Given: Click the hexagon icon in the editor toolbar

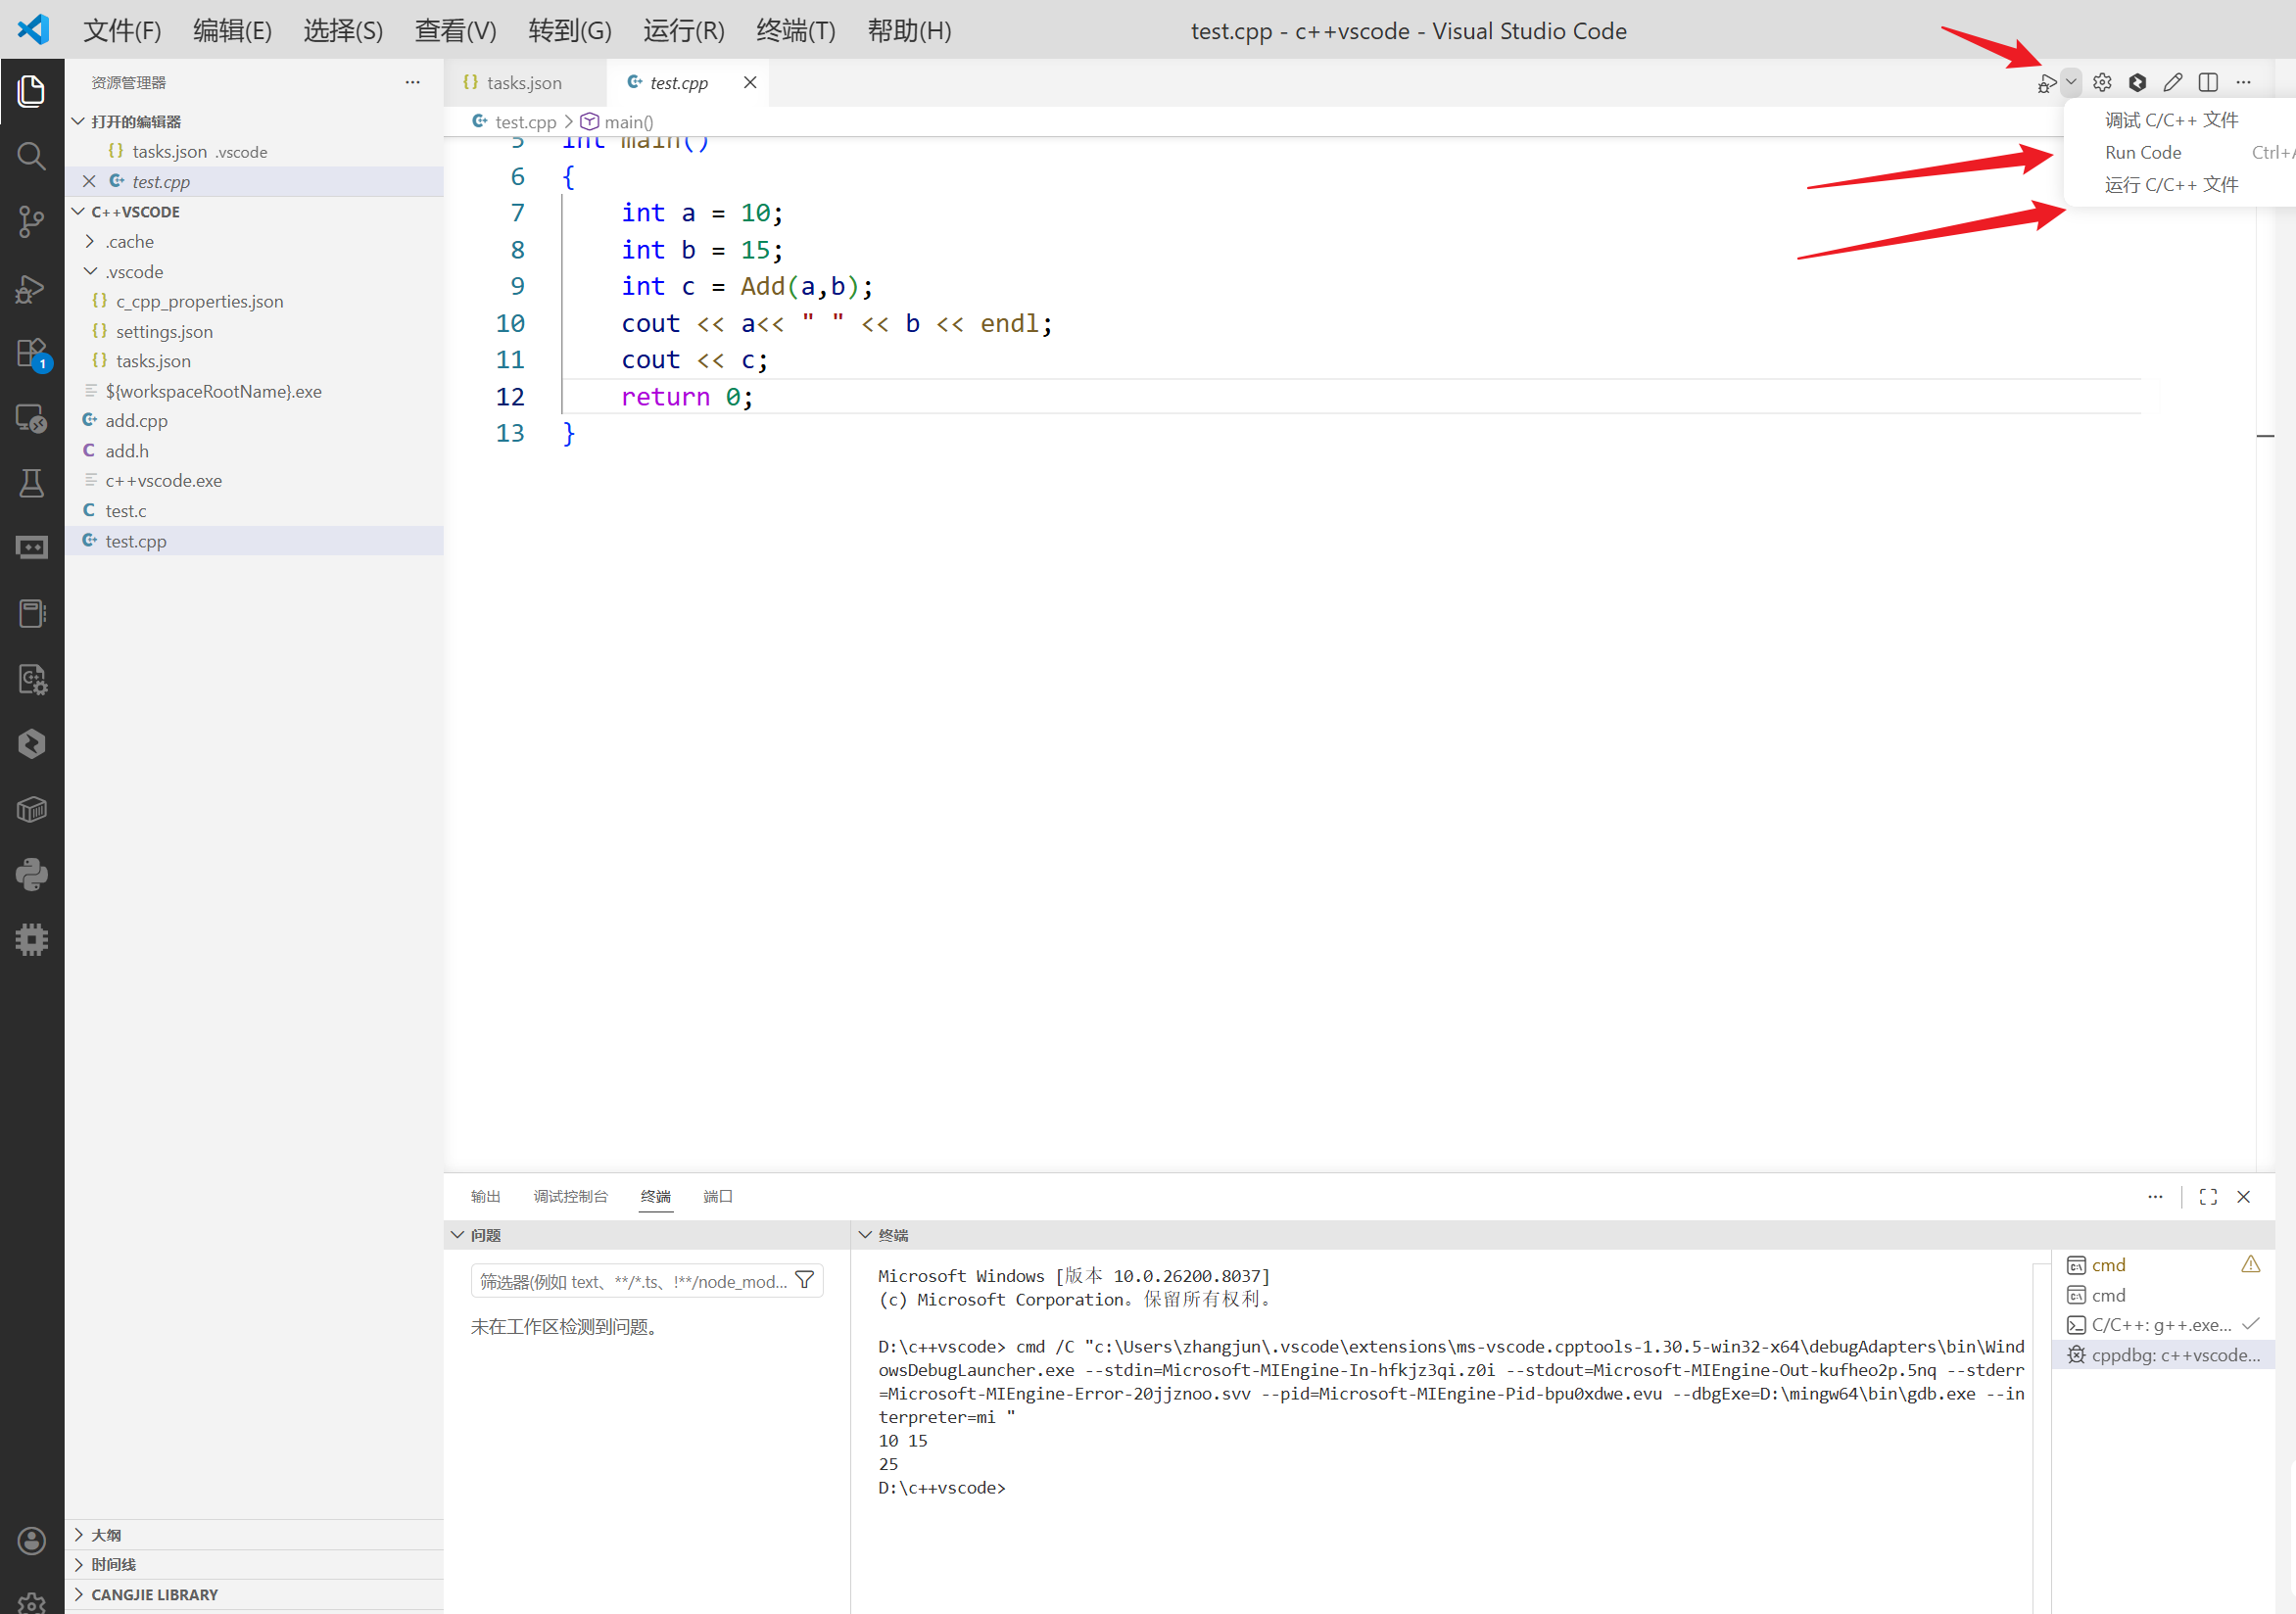Looking at the screenshot, I should (x=2137, y=82).
